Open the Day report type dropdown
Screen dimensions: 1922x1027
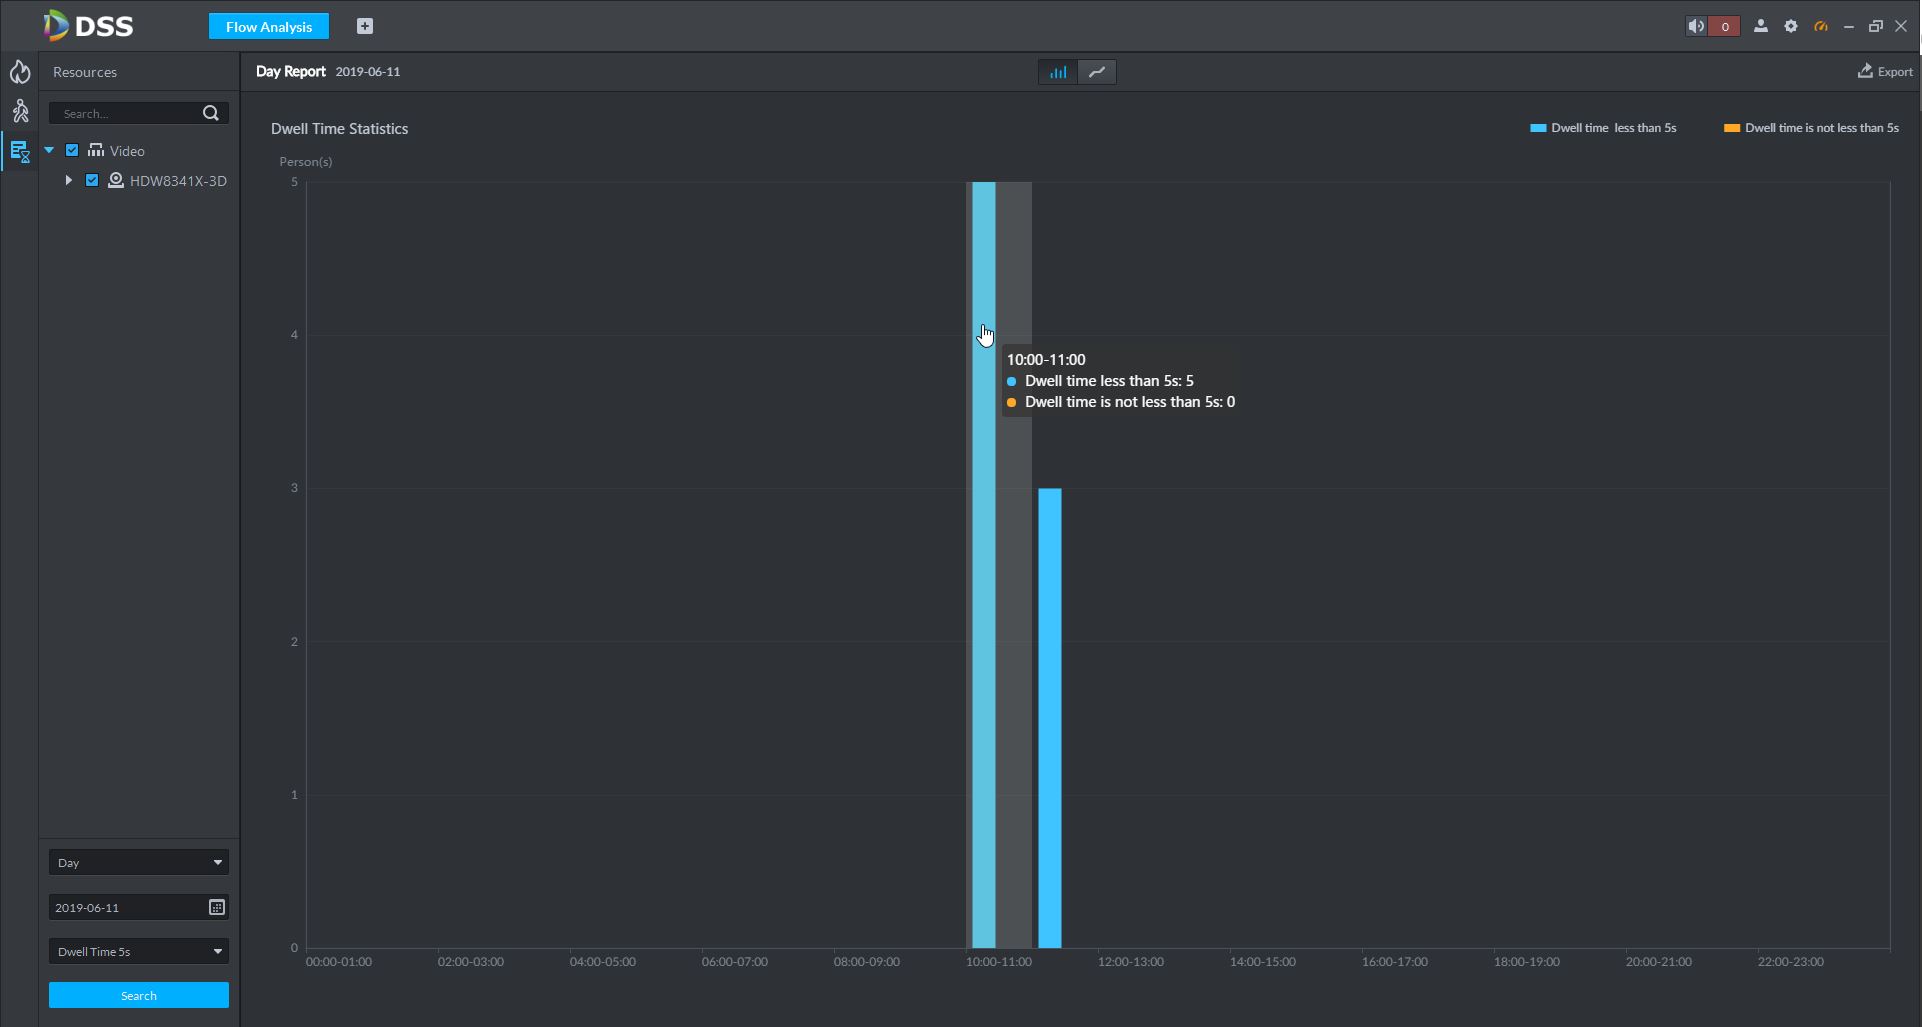(x=139, y=862)
